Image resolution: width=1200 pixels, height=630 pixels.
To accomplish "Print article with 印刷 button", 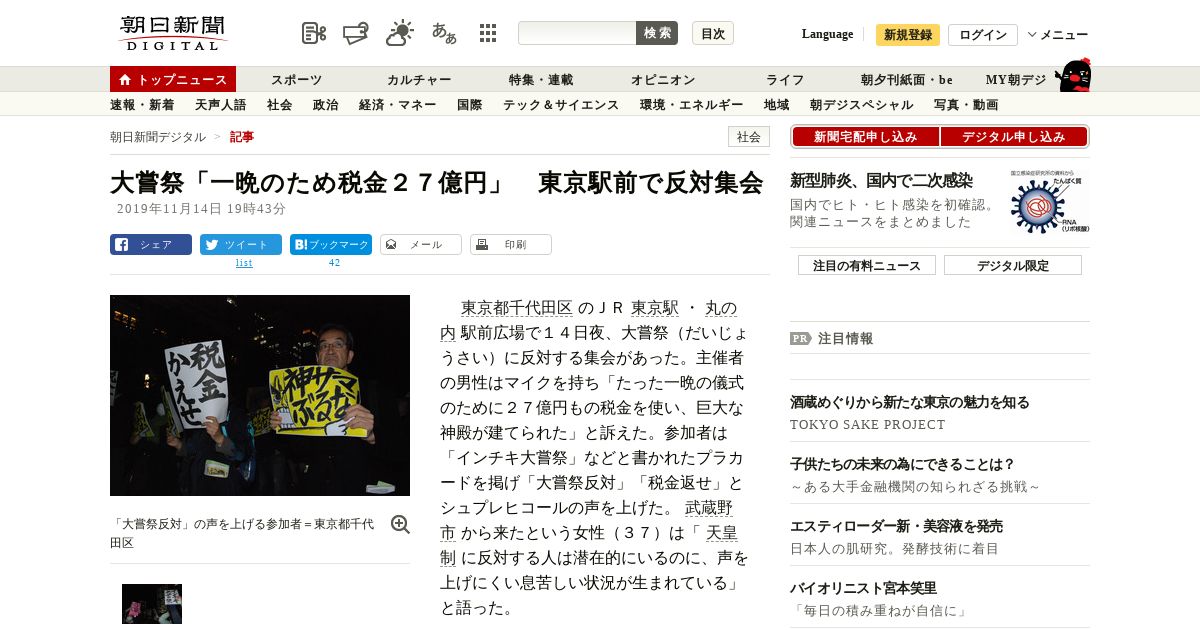I will tap(511, 245).
